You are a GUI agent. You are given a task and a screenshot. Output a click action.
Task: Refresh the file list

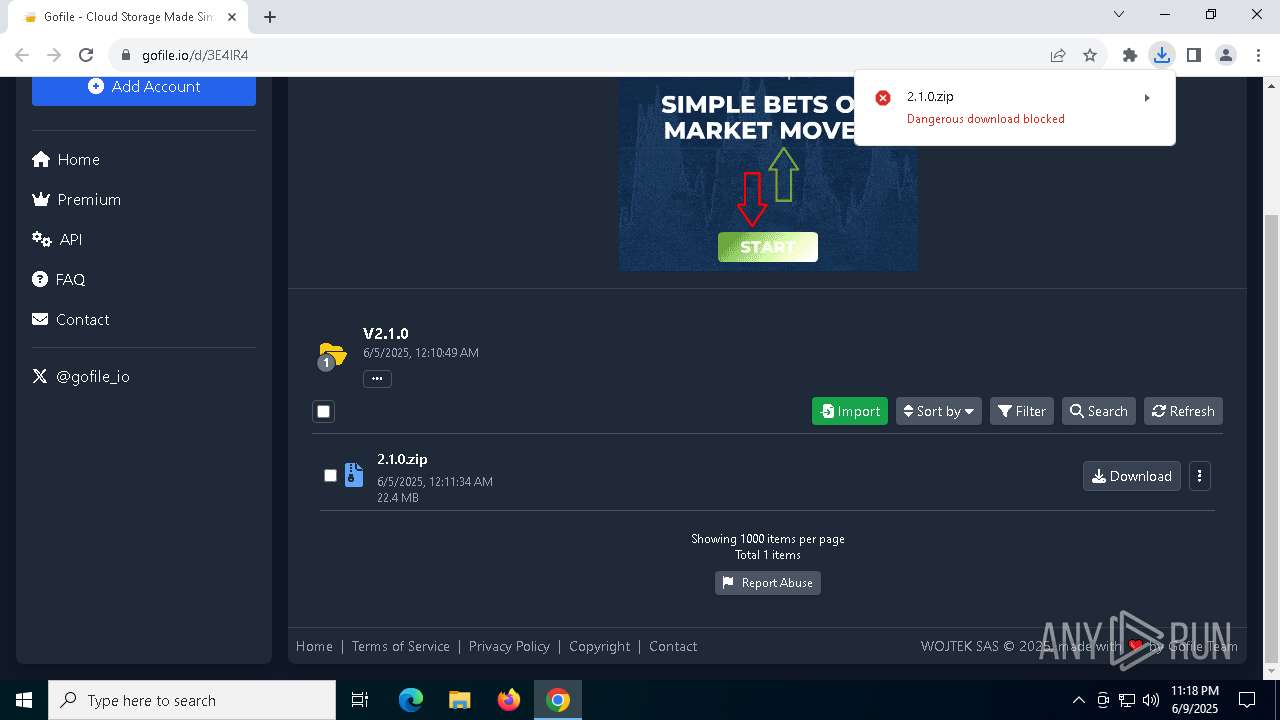(x=1183, y=411)
